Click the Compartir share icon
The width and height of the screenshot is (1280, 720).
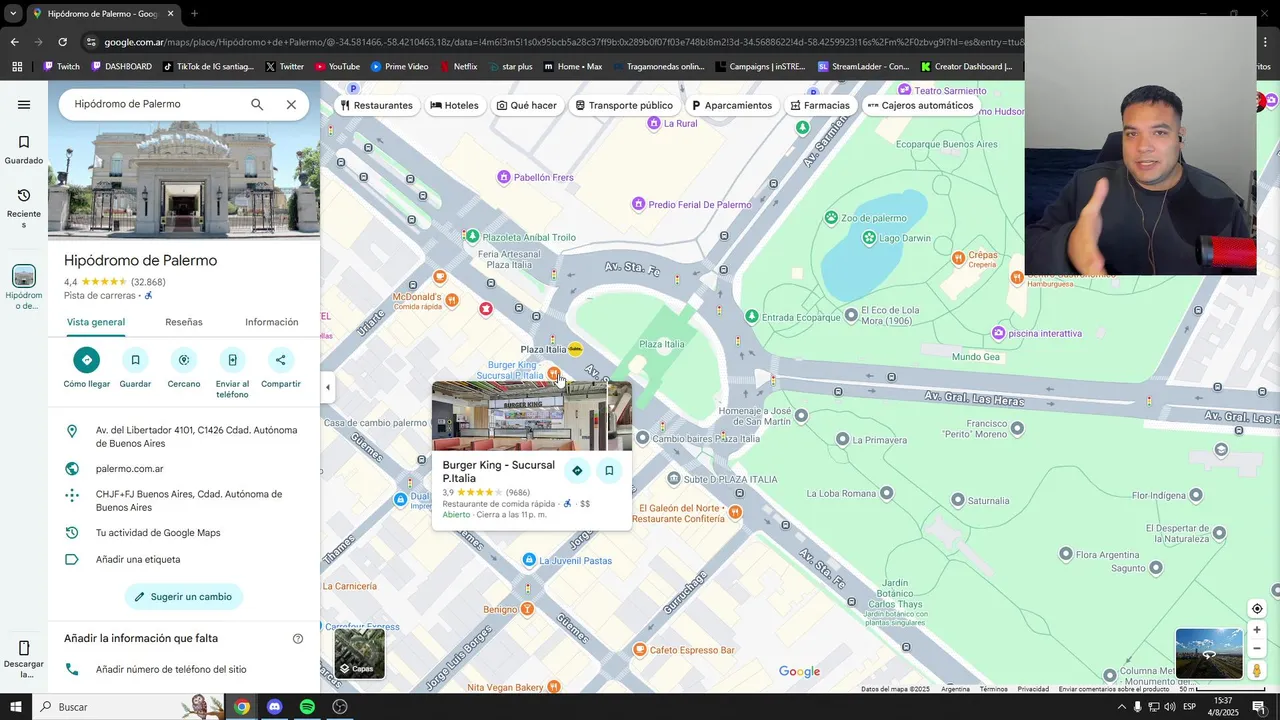[281, 360]
